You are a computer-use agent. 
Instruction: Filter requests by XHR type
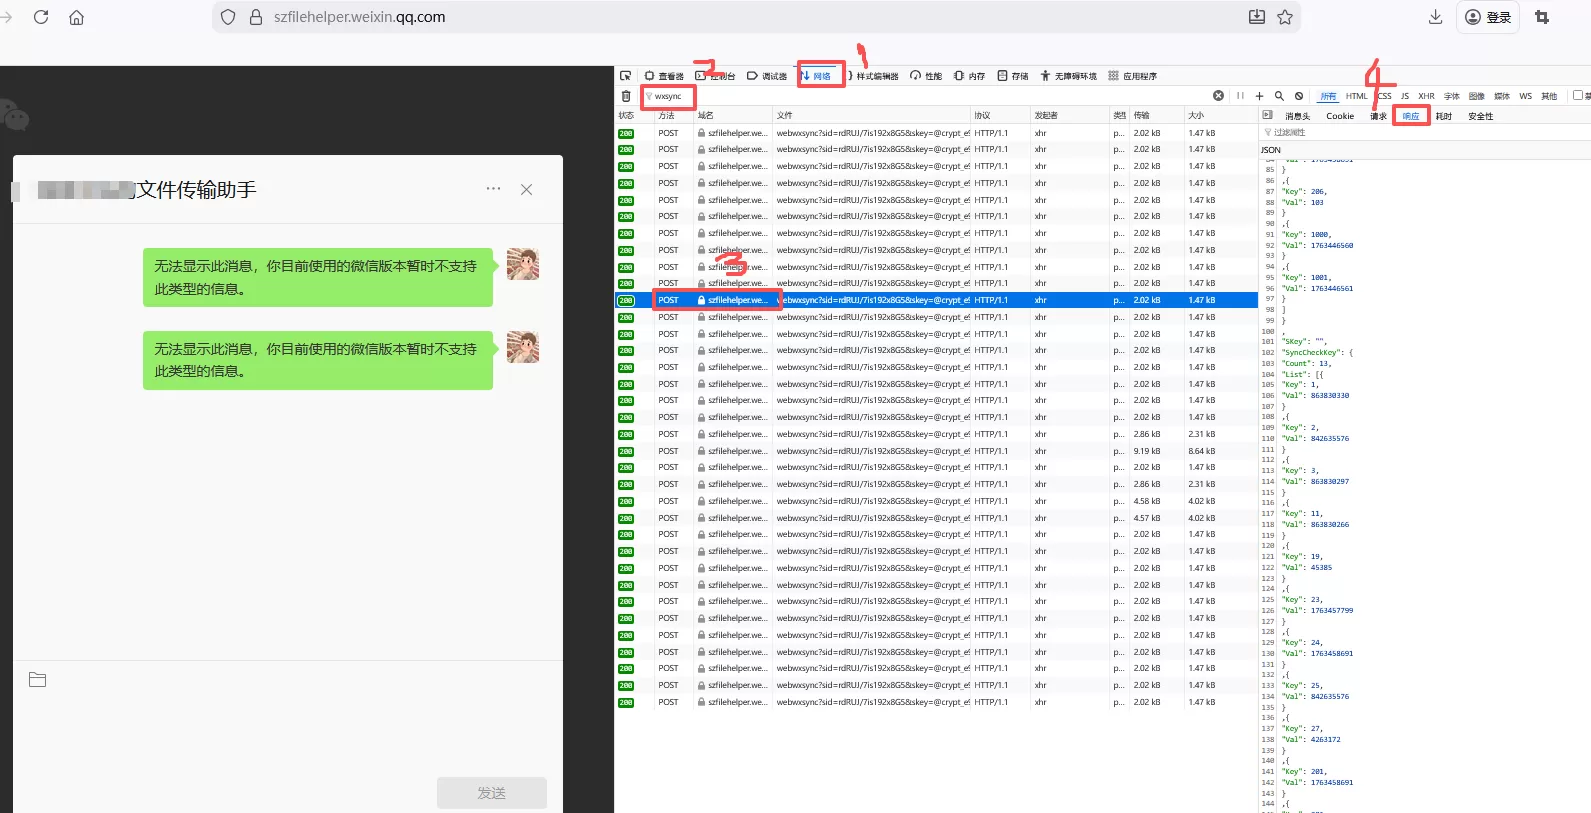tap(1426, 96)
